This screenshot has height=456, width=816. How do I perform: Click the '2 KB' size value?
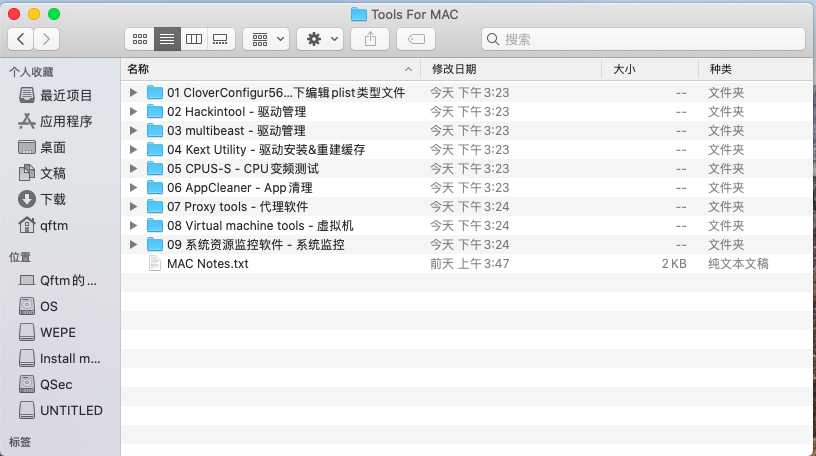click(674, 263)
